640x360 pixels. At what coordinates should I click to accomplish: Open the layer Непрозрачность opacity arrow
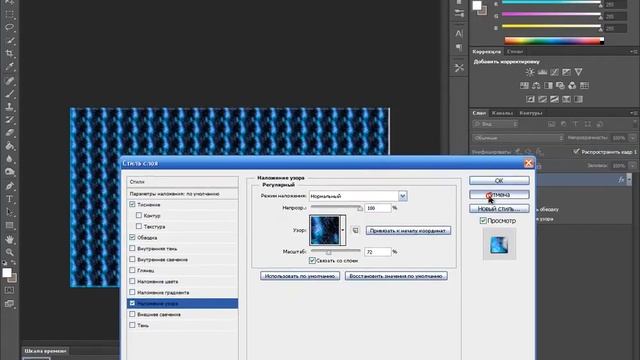pyautogui.click(x=633, y=138)
